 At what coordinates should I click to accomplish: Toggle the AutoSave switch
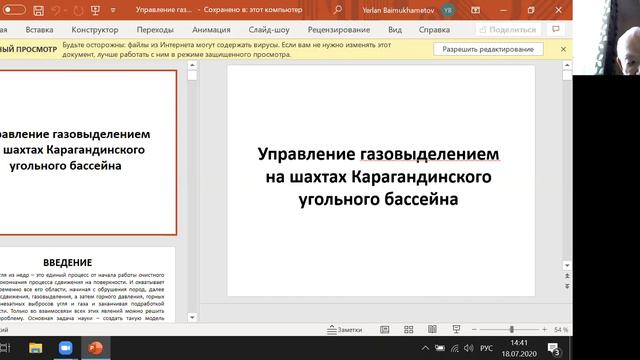coord(13,10)
